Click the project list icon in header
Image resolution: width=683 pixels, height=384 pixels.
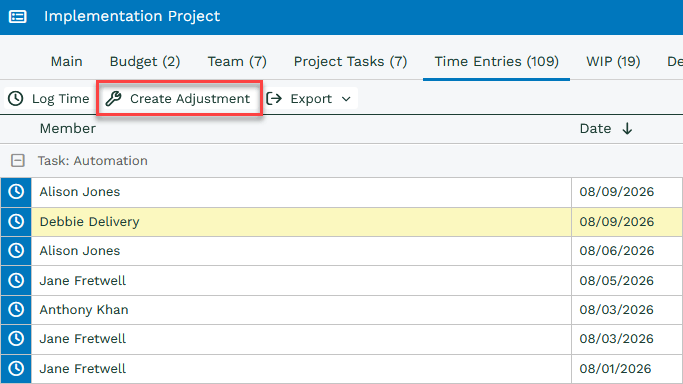pos(18,17)
